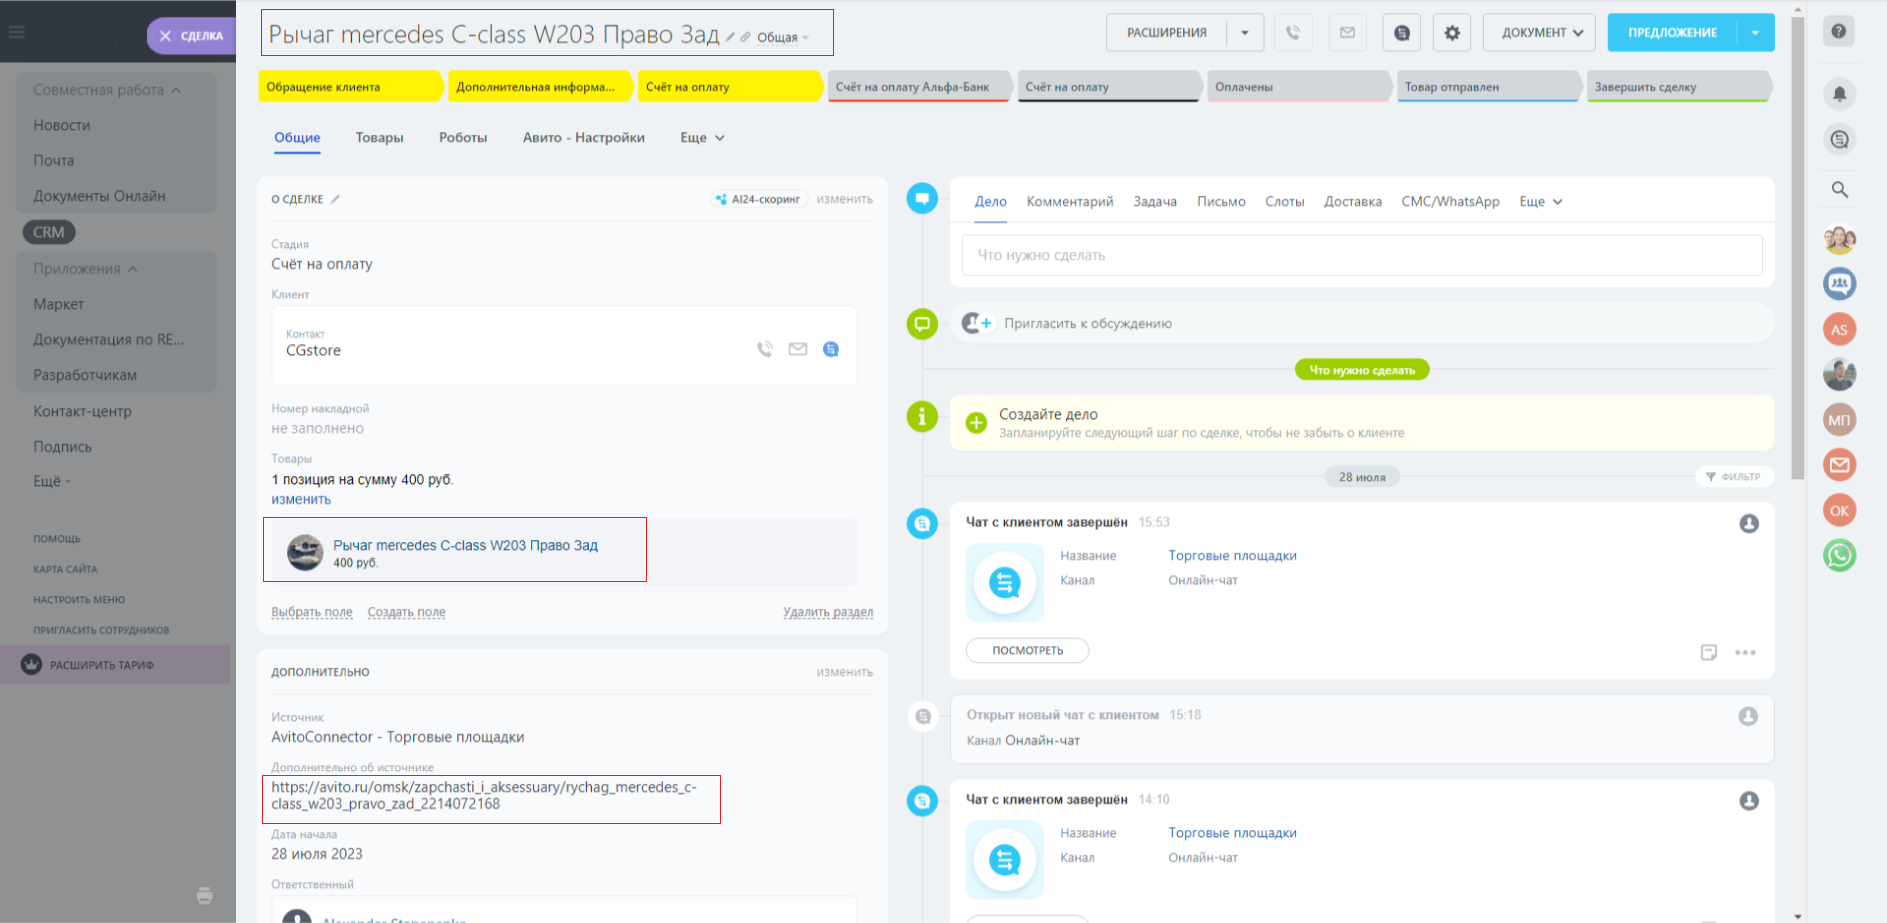Screen dimensions: 1887x923
Task: Click the green plus icon beside Создайте дело
Action: [976, 423]
